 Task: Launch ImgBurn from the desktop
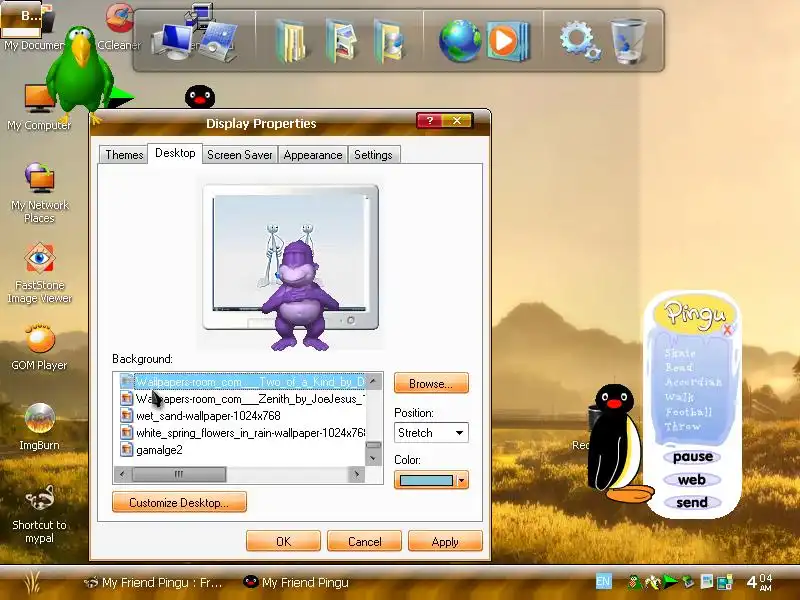[39, 427]
